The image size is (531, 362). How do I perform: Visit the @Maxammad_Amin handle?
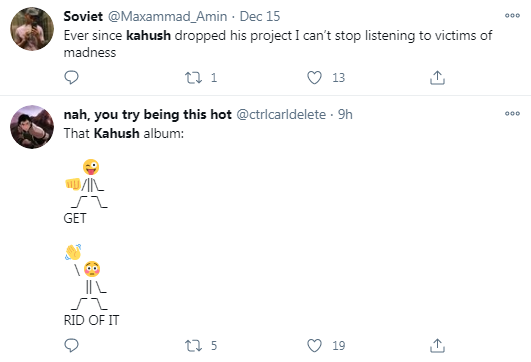click(x=167, y=16)
